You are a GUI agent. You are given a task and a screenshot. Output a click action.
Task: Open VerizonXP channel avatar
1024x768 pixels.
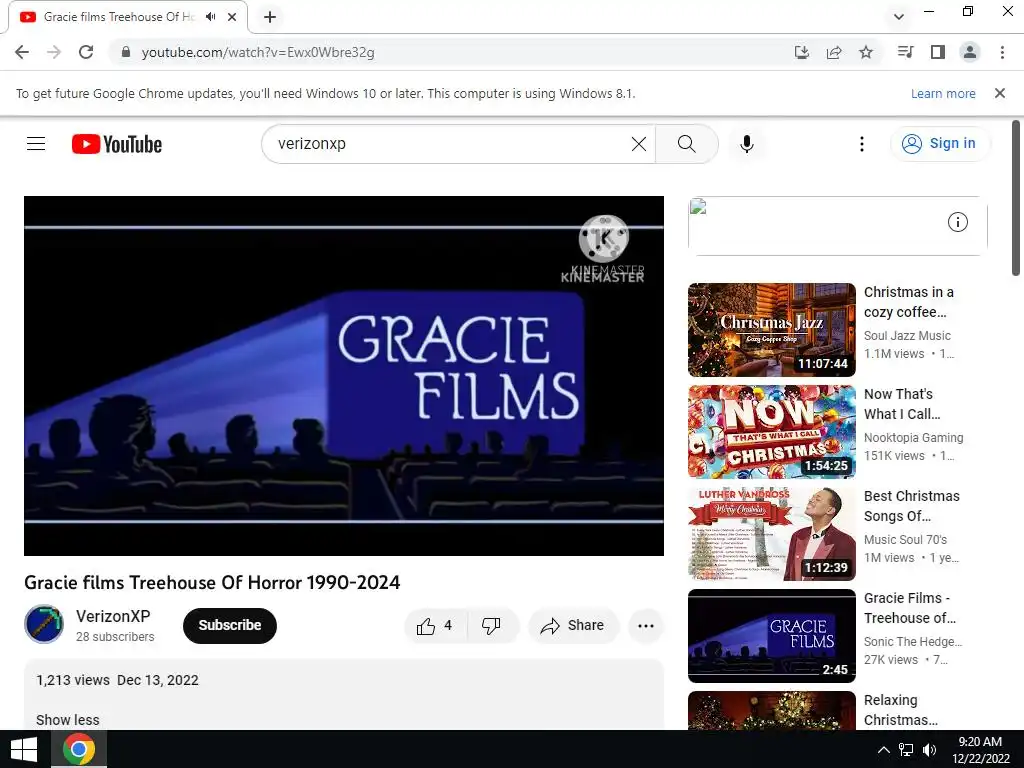tap(44, 624)
